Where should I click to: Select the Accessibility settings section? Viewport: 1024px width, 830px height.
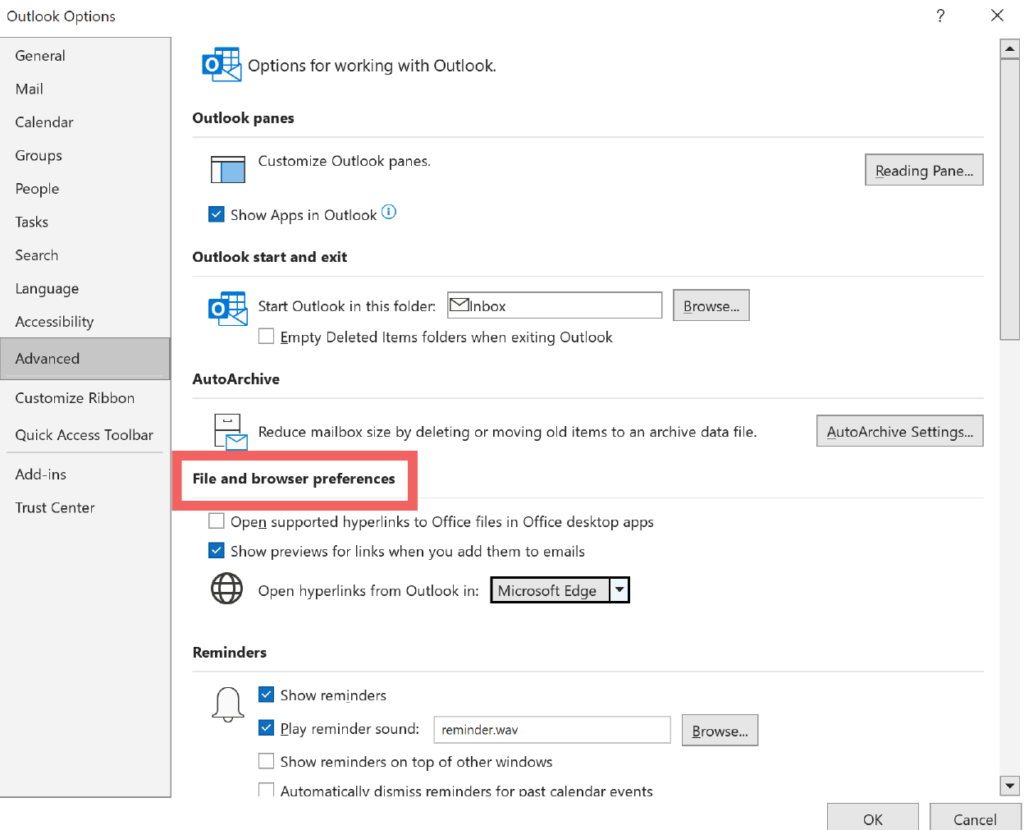[x=53, y=321]
